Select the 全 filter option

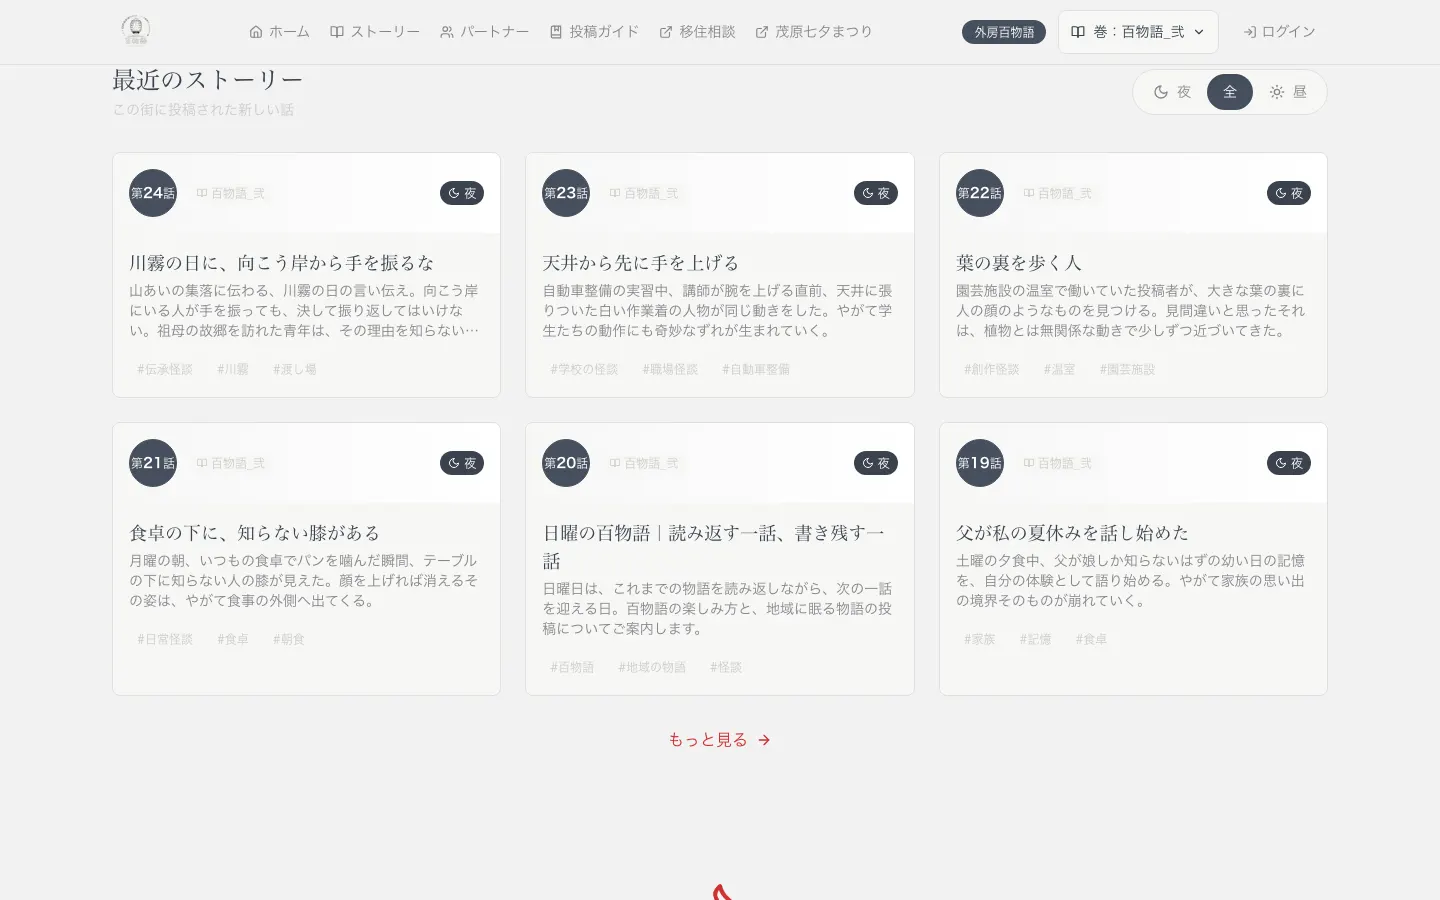[1230, 92]
